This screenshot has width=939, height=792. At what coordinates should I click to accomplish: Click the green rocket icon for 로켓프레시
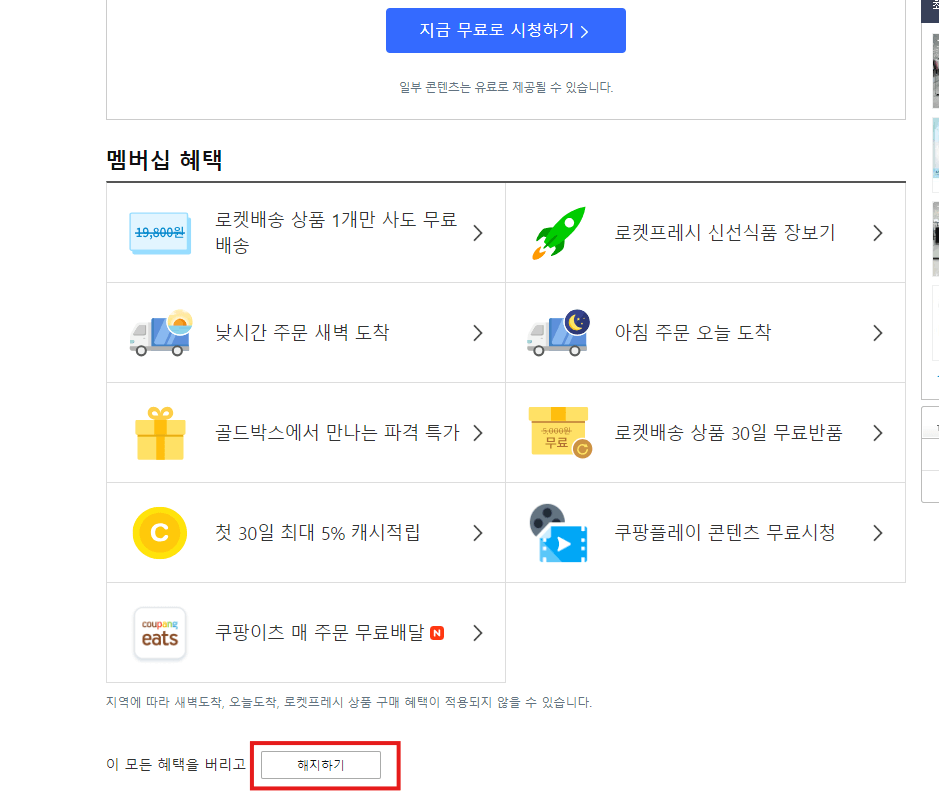point(559,233)
